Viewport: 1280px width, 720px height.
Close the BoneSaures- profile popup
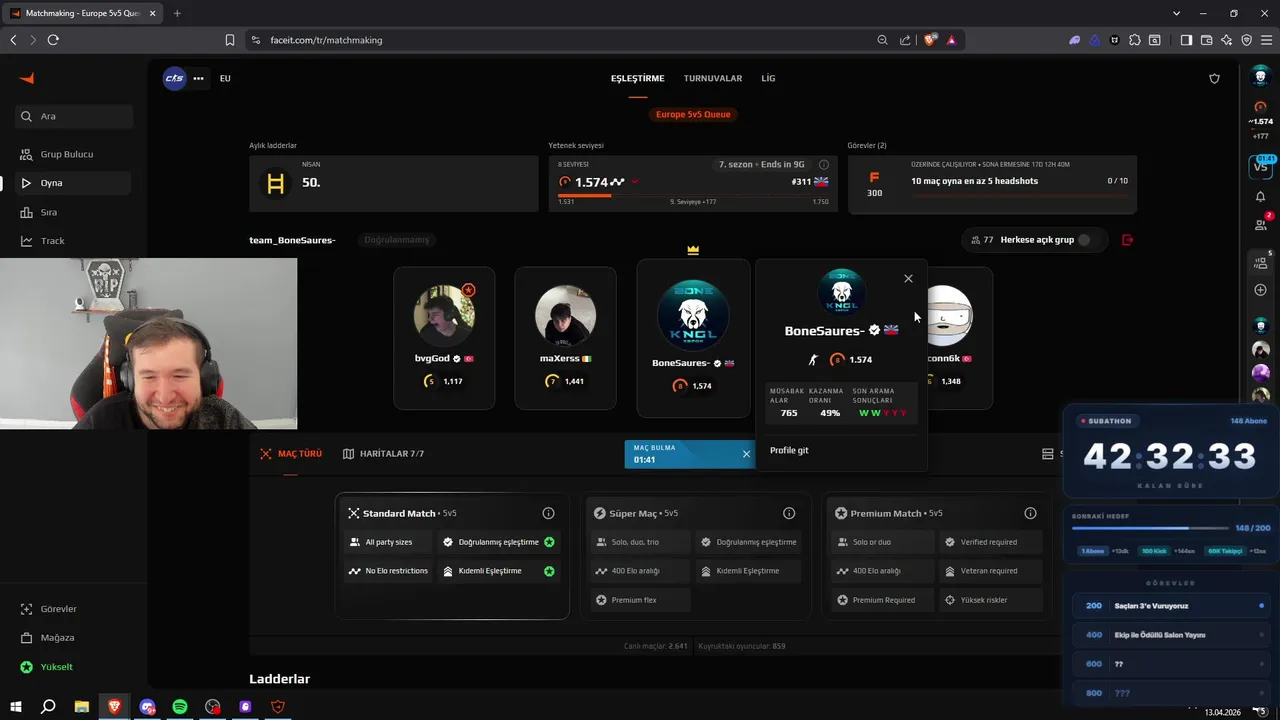[x=908, y=279]
